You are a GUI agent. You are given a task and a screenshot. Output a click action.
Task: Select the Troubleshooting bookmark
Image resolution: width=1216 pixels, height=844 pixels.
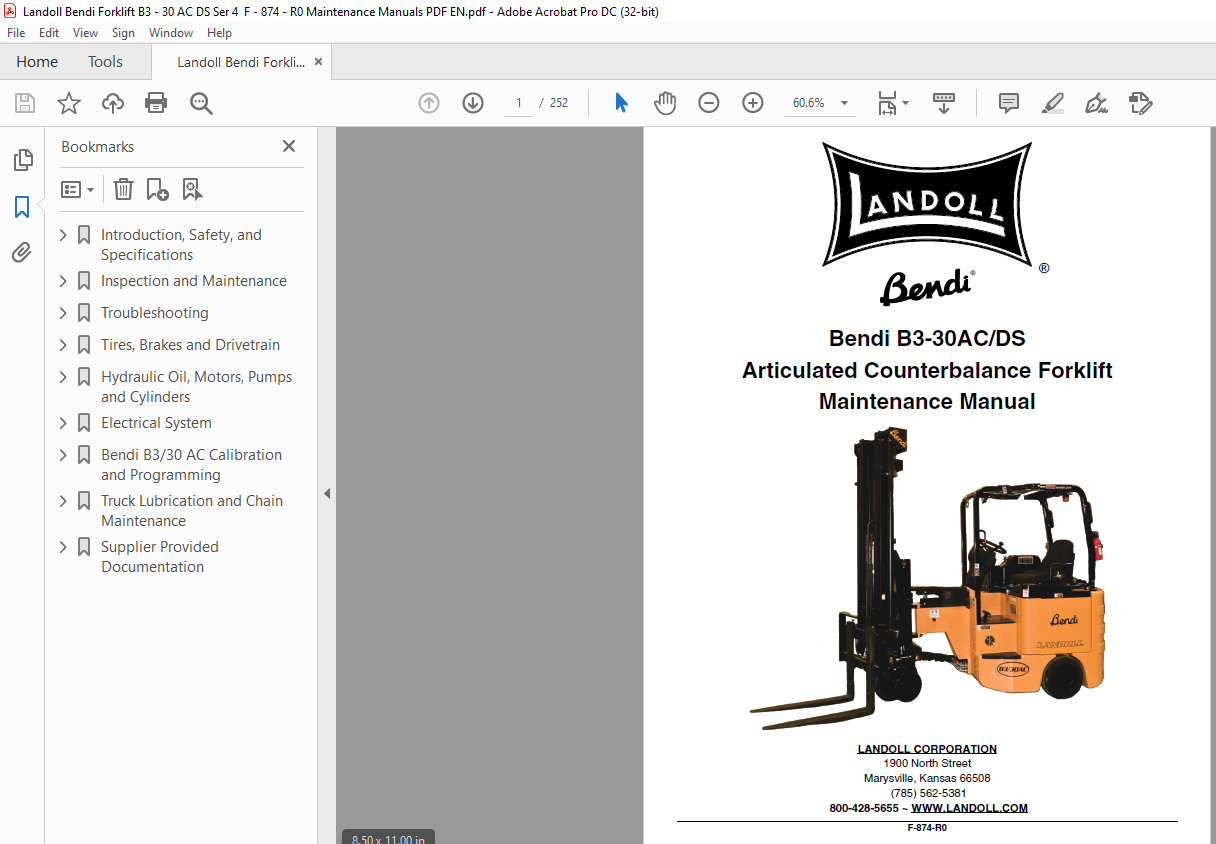tap(155, 313)
